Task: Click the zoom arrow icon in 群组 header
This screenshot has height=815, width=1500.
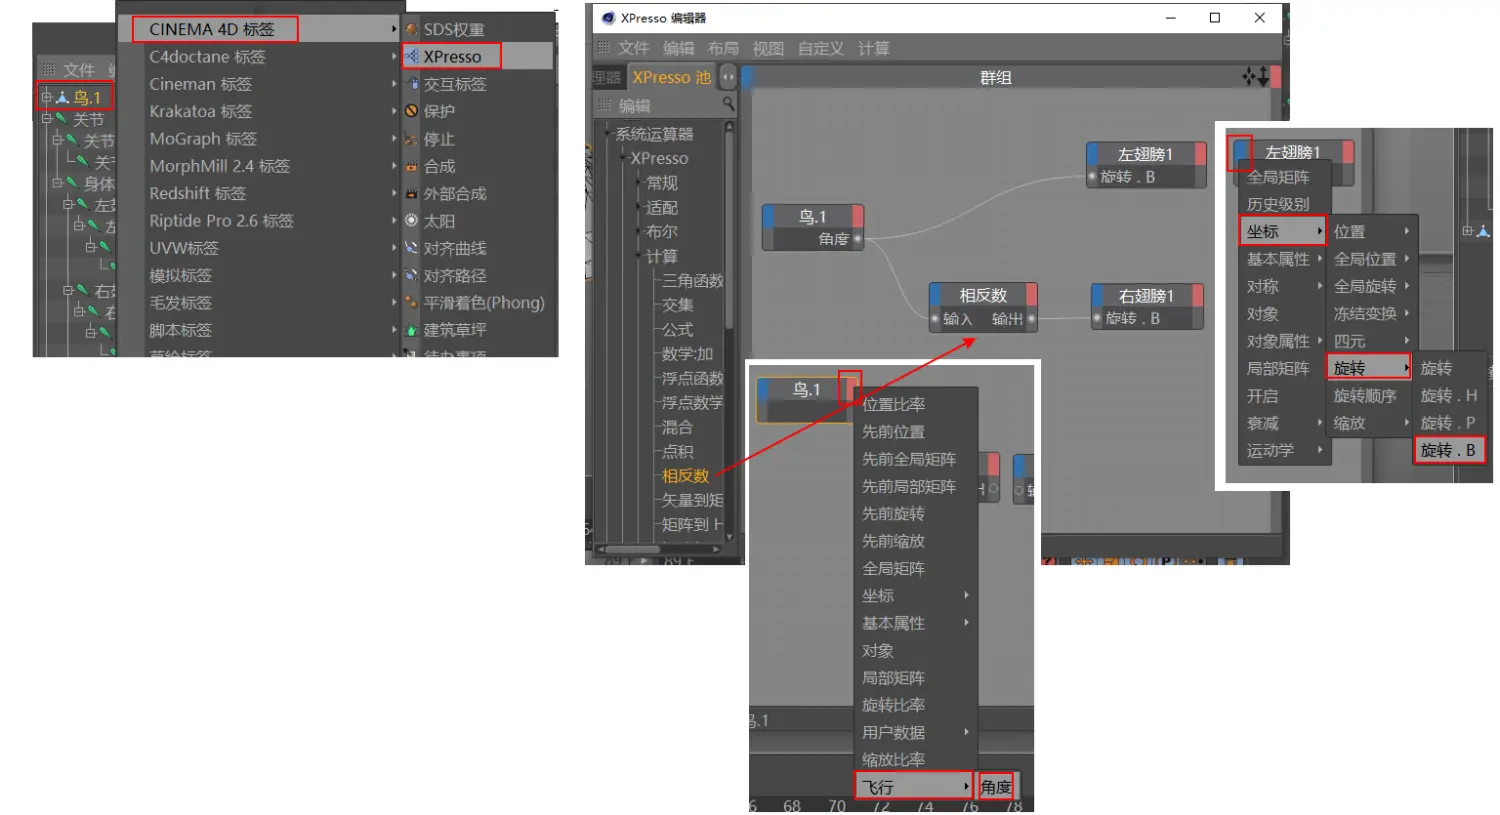Action: pyautogui.click(x=1263, y=77)
